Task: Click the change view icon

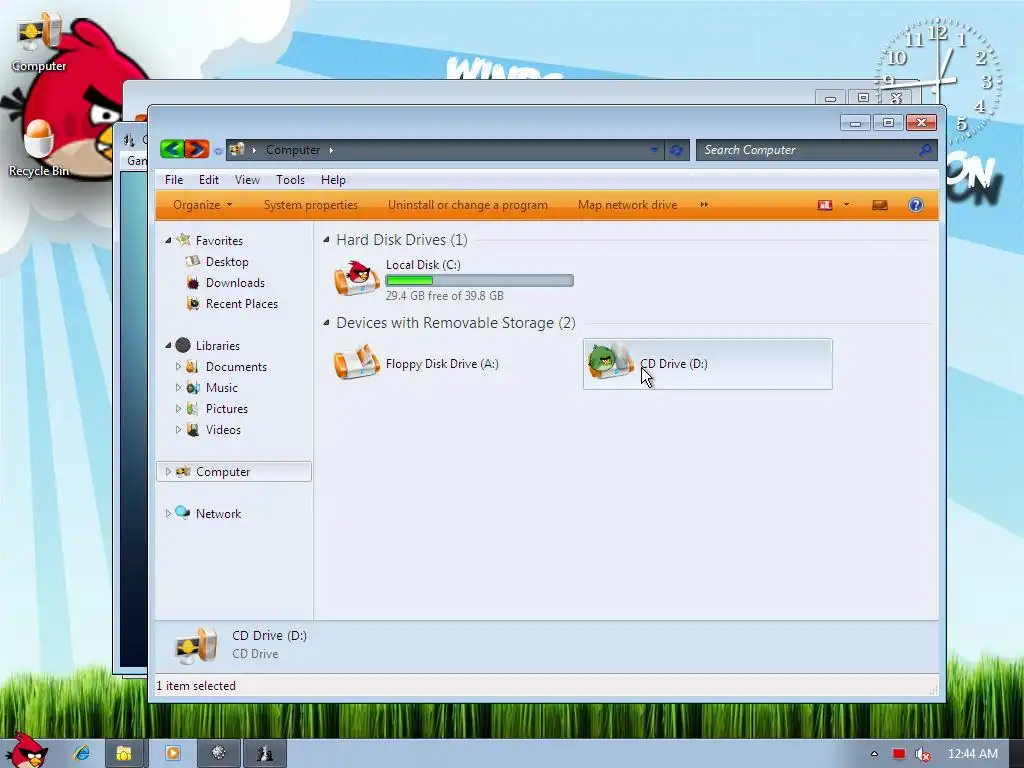Action: [825, 205]
